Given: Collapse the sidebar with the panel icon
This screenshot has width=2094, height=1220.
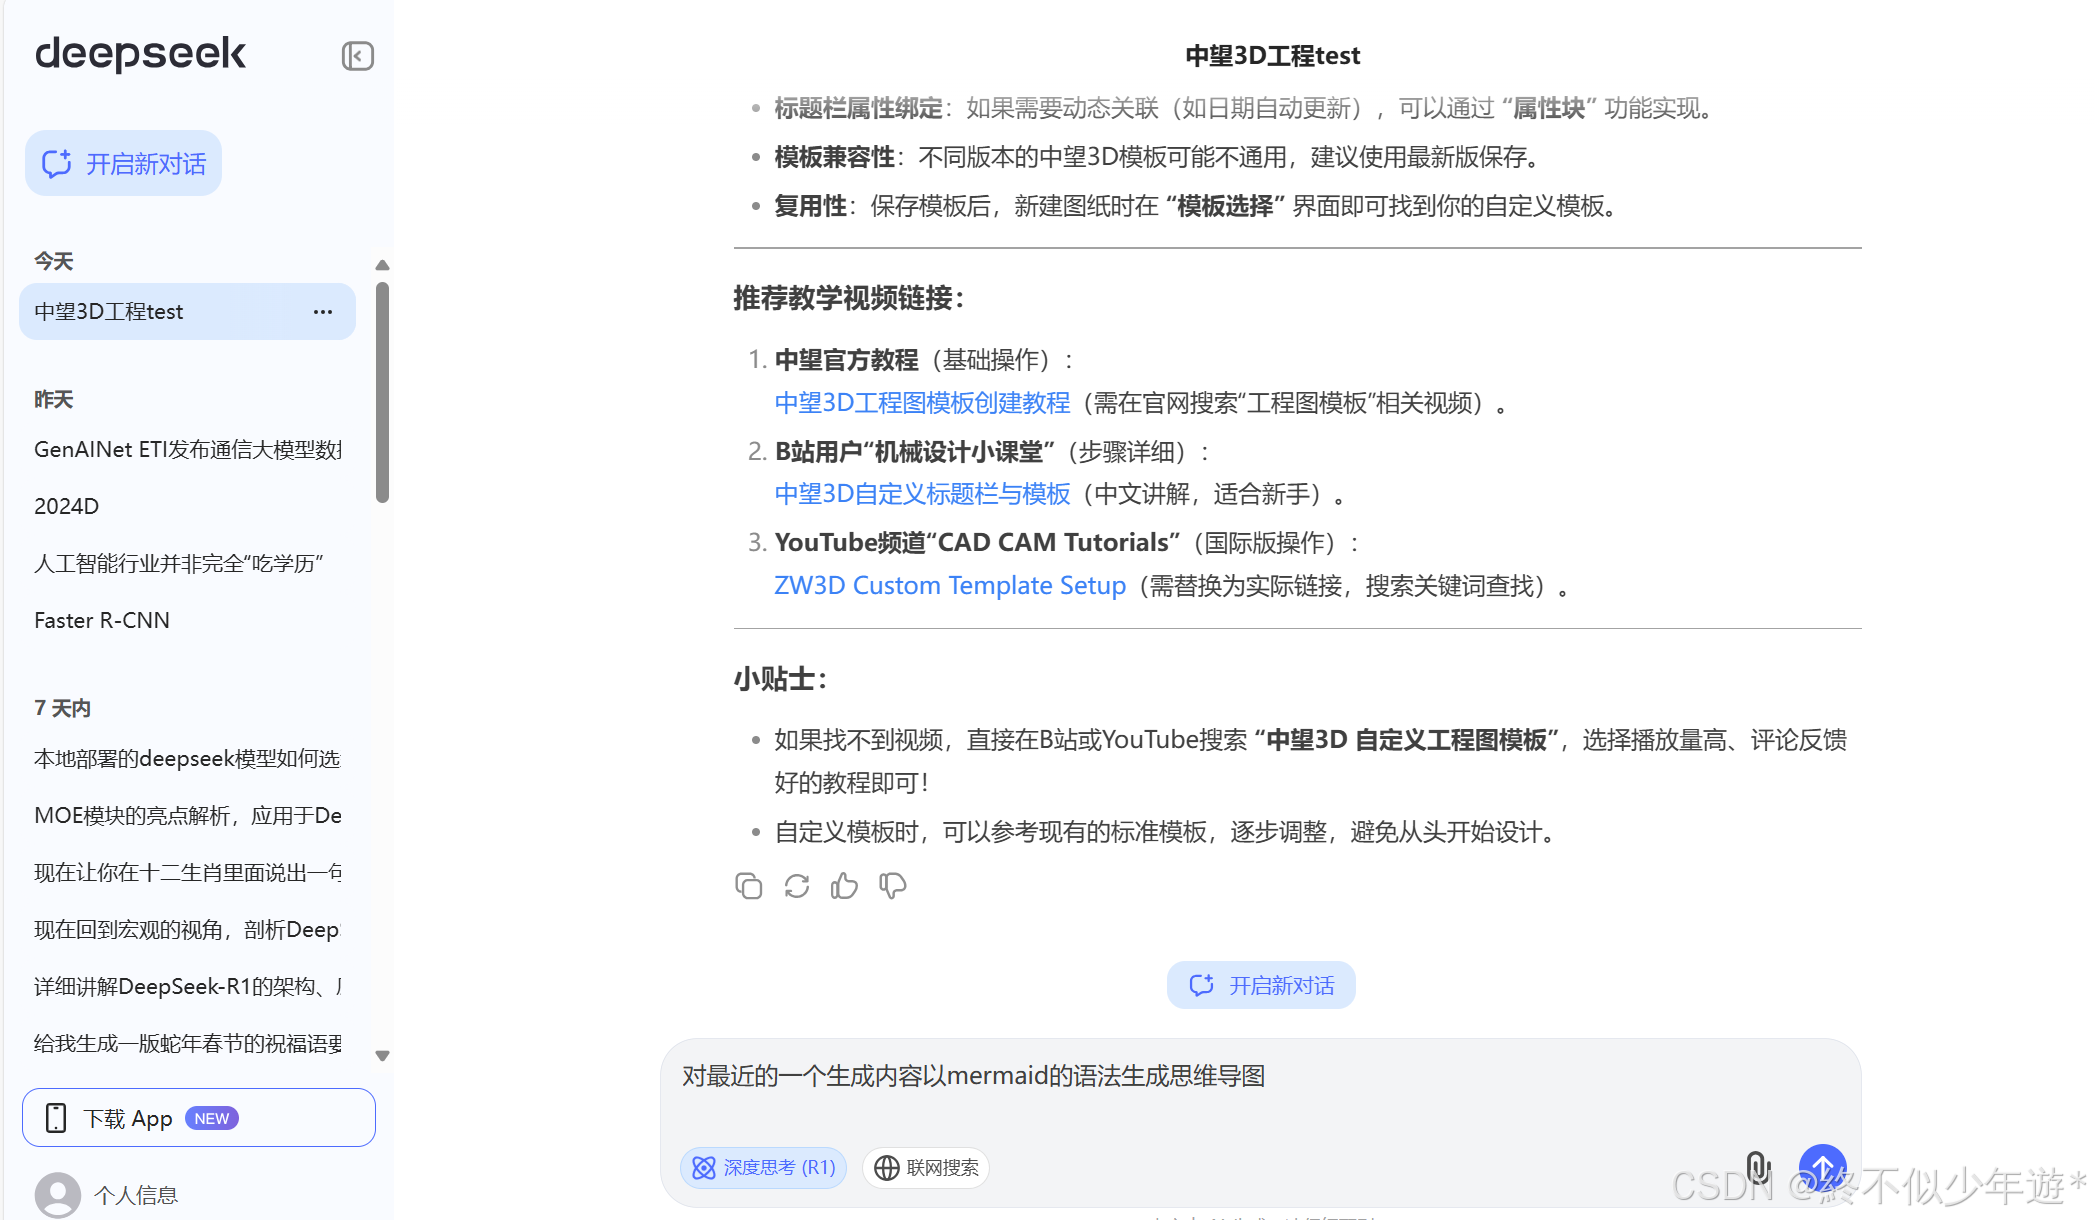Looking at the screenshot, I should point(357,56).
